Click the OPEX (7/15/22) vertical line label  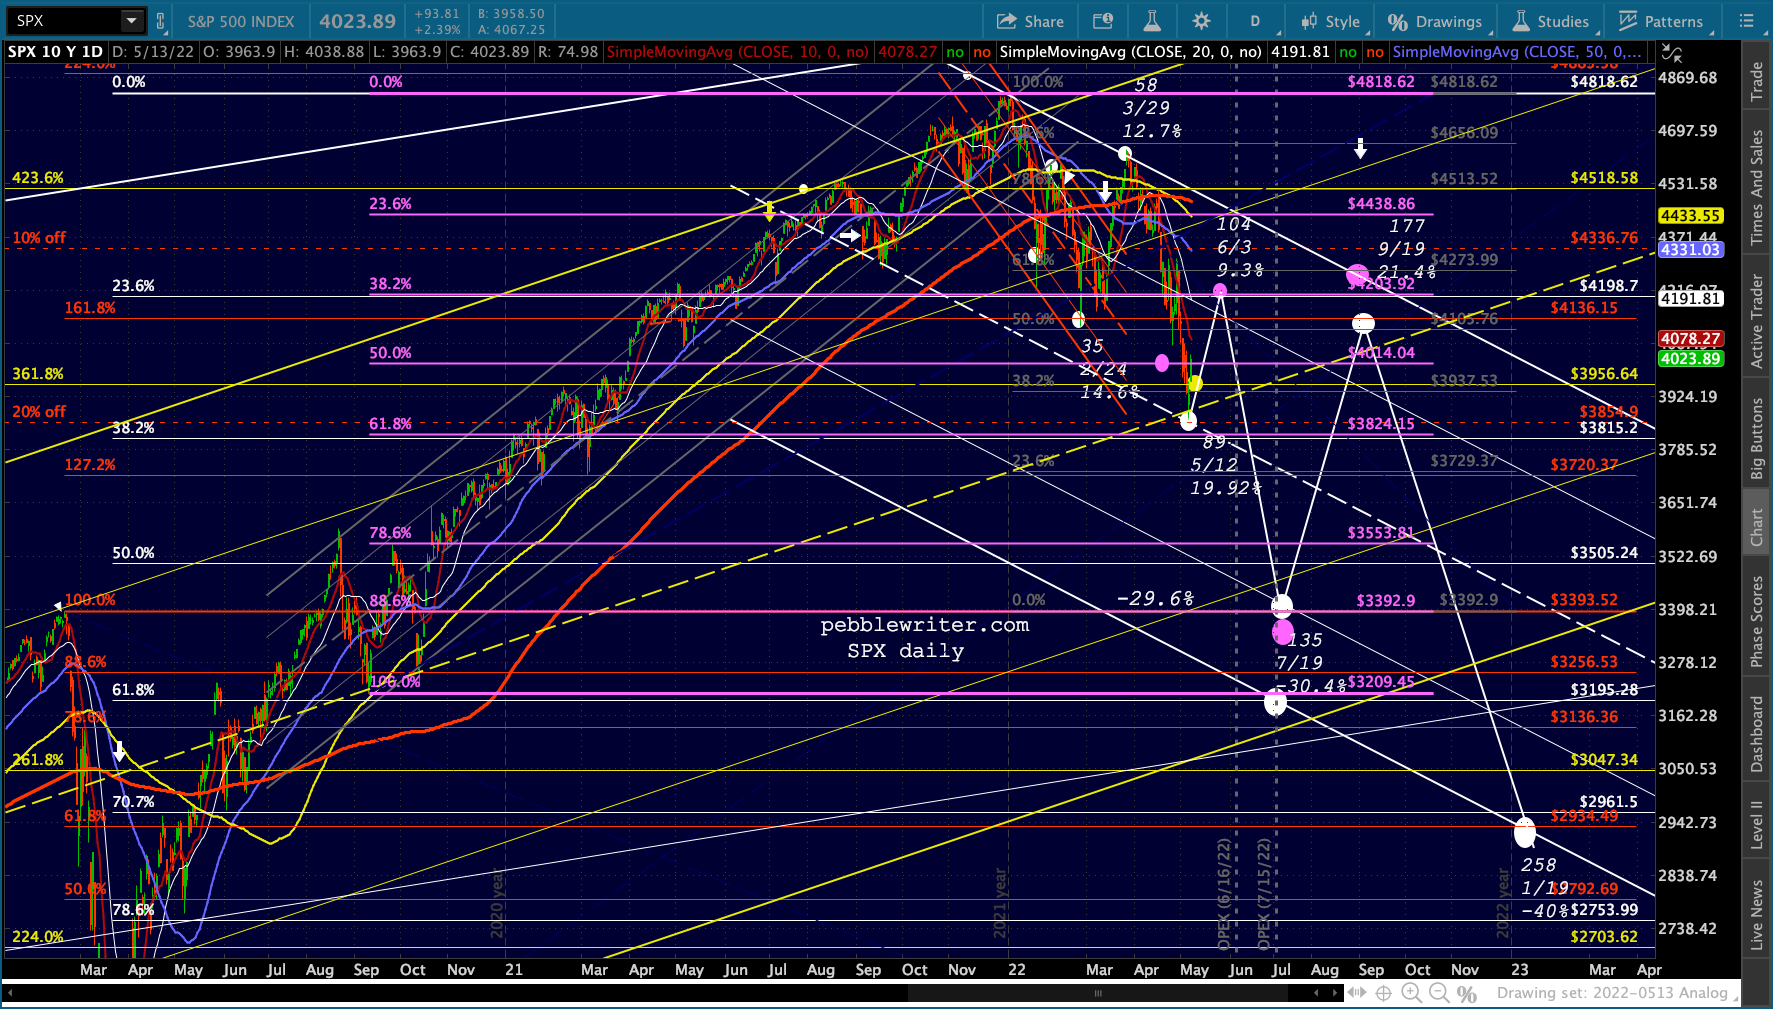(x=1264, y=895)
